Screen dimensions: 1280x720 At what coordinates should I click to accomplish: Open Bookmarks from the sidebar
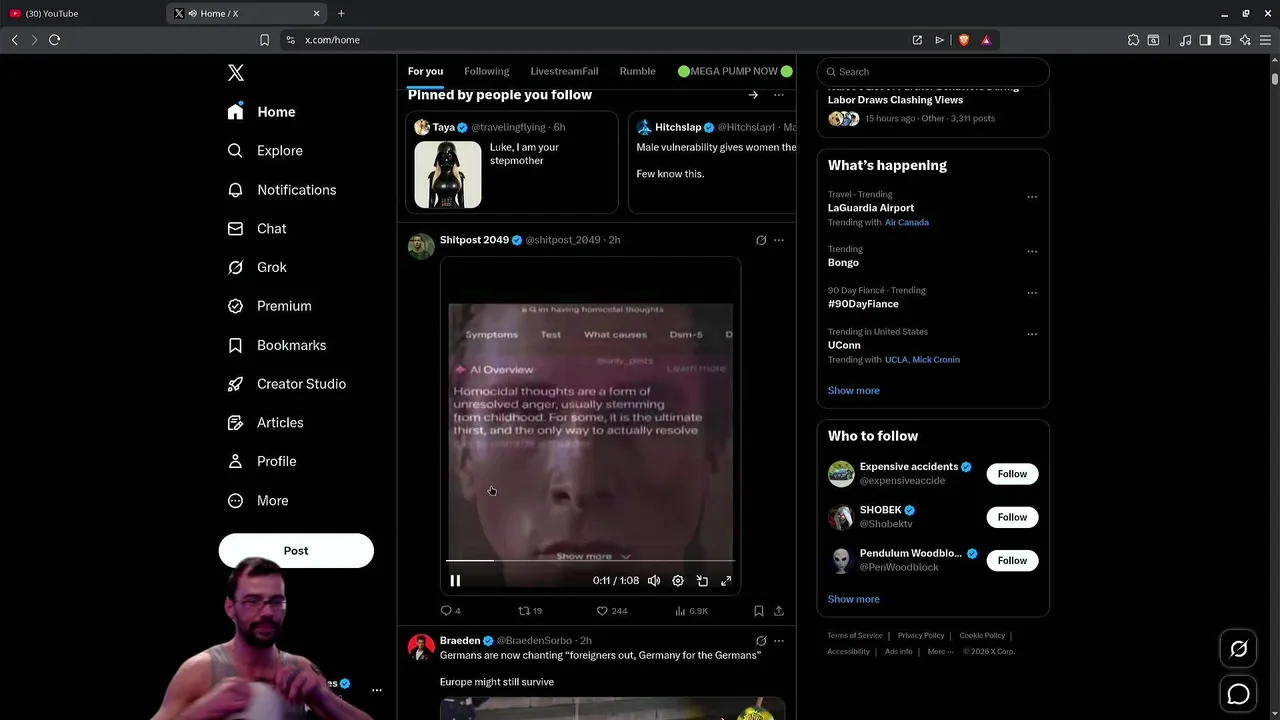point(277,345)
